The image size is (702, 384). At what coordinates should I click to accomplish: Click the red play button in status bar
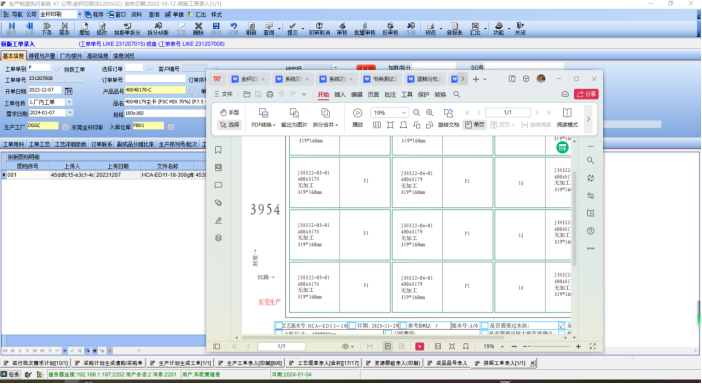tap(419, 346)
